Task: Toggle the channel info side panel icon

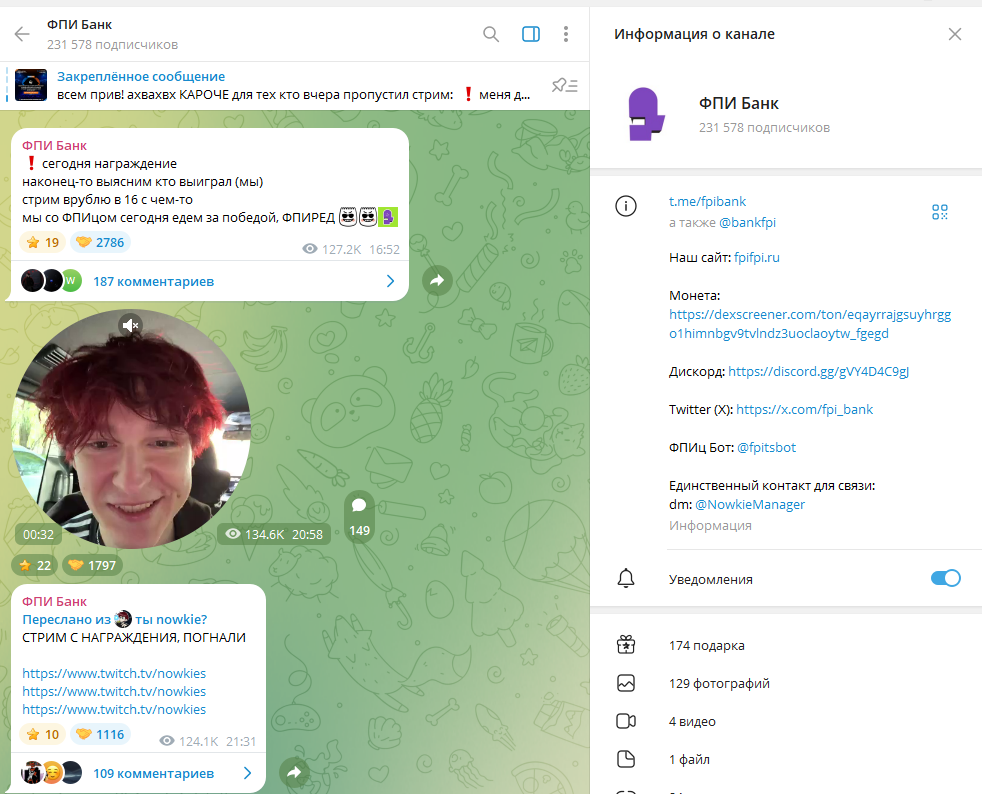Action: coord(530,34)
